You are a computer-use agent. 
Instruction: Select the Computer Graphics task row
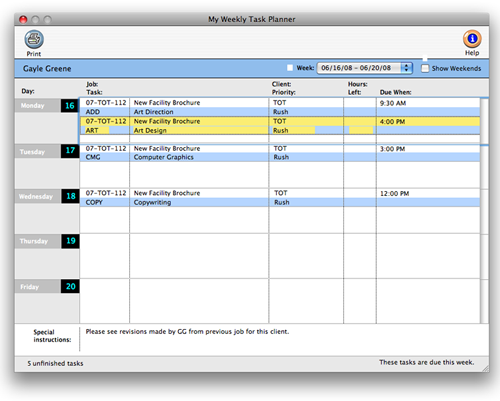click(280, 153)
